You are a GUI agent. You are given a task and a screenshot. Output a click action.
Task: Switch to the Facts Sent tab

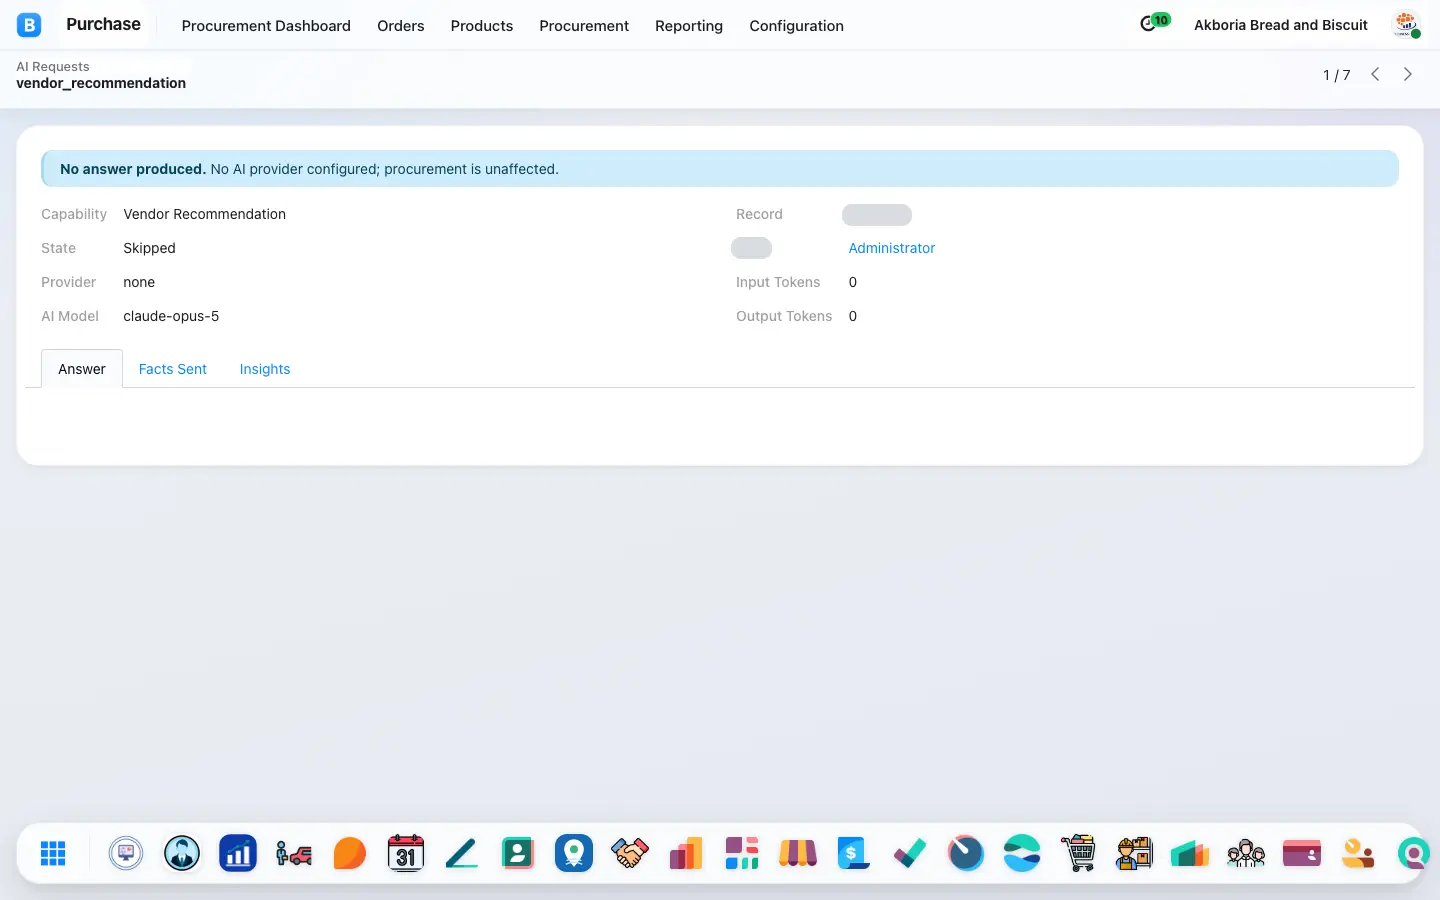click(x=173, y=369)
